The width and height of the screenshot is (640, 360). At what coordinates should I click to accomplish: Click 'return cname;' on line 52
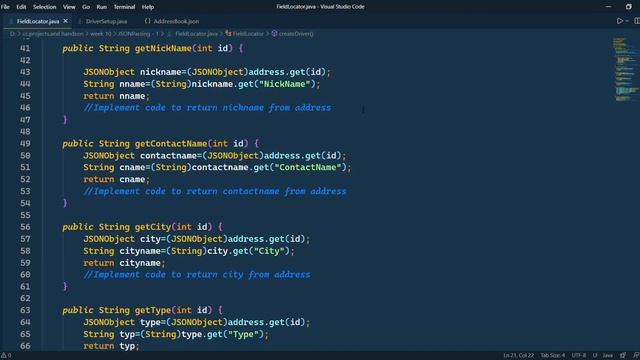(116, 179)
